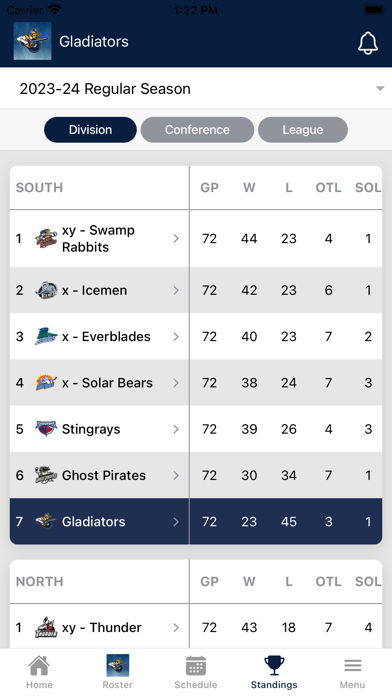Tap the Swamp Rabbits team logo
This screenshot has height=696, width=392.
[46, 238]
